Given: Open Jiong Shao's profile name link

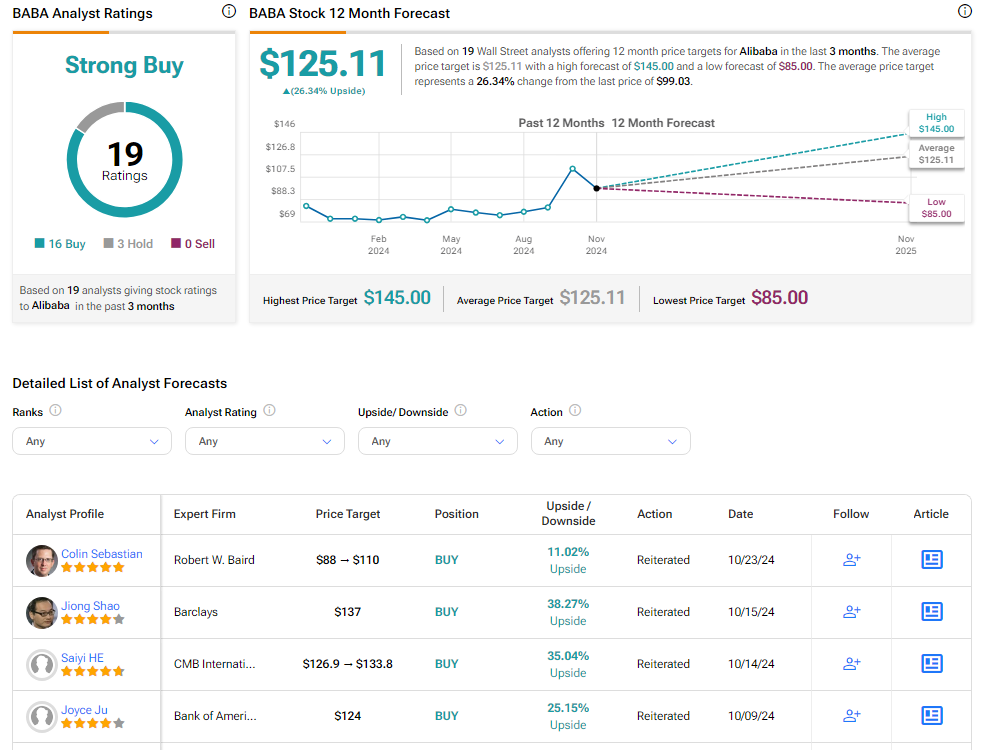Looking at the screenshot, I should click(x=90, y=606).
